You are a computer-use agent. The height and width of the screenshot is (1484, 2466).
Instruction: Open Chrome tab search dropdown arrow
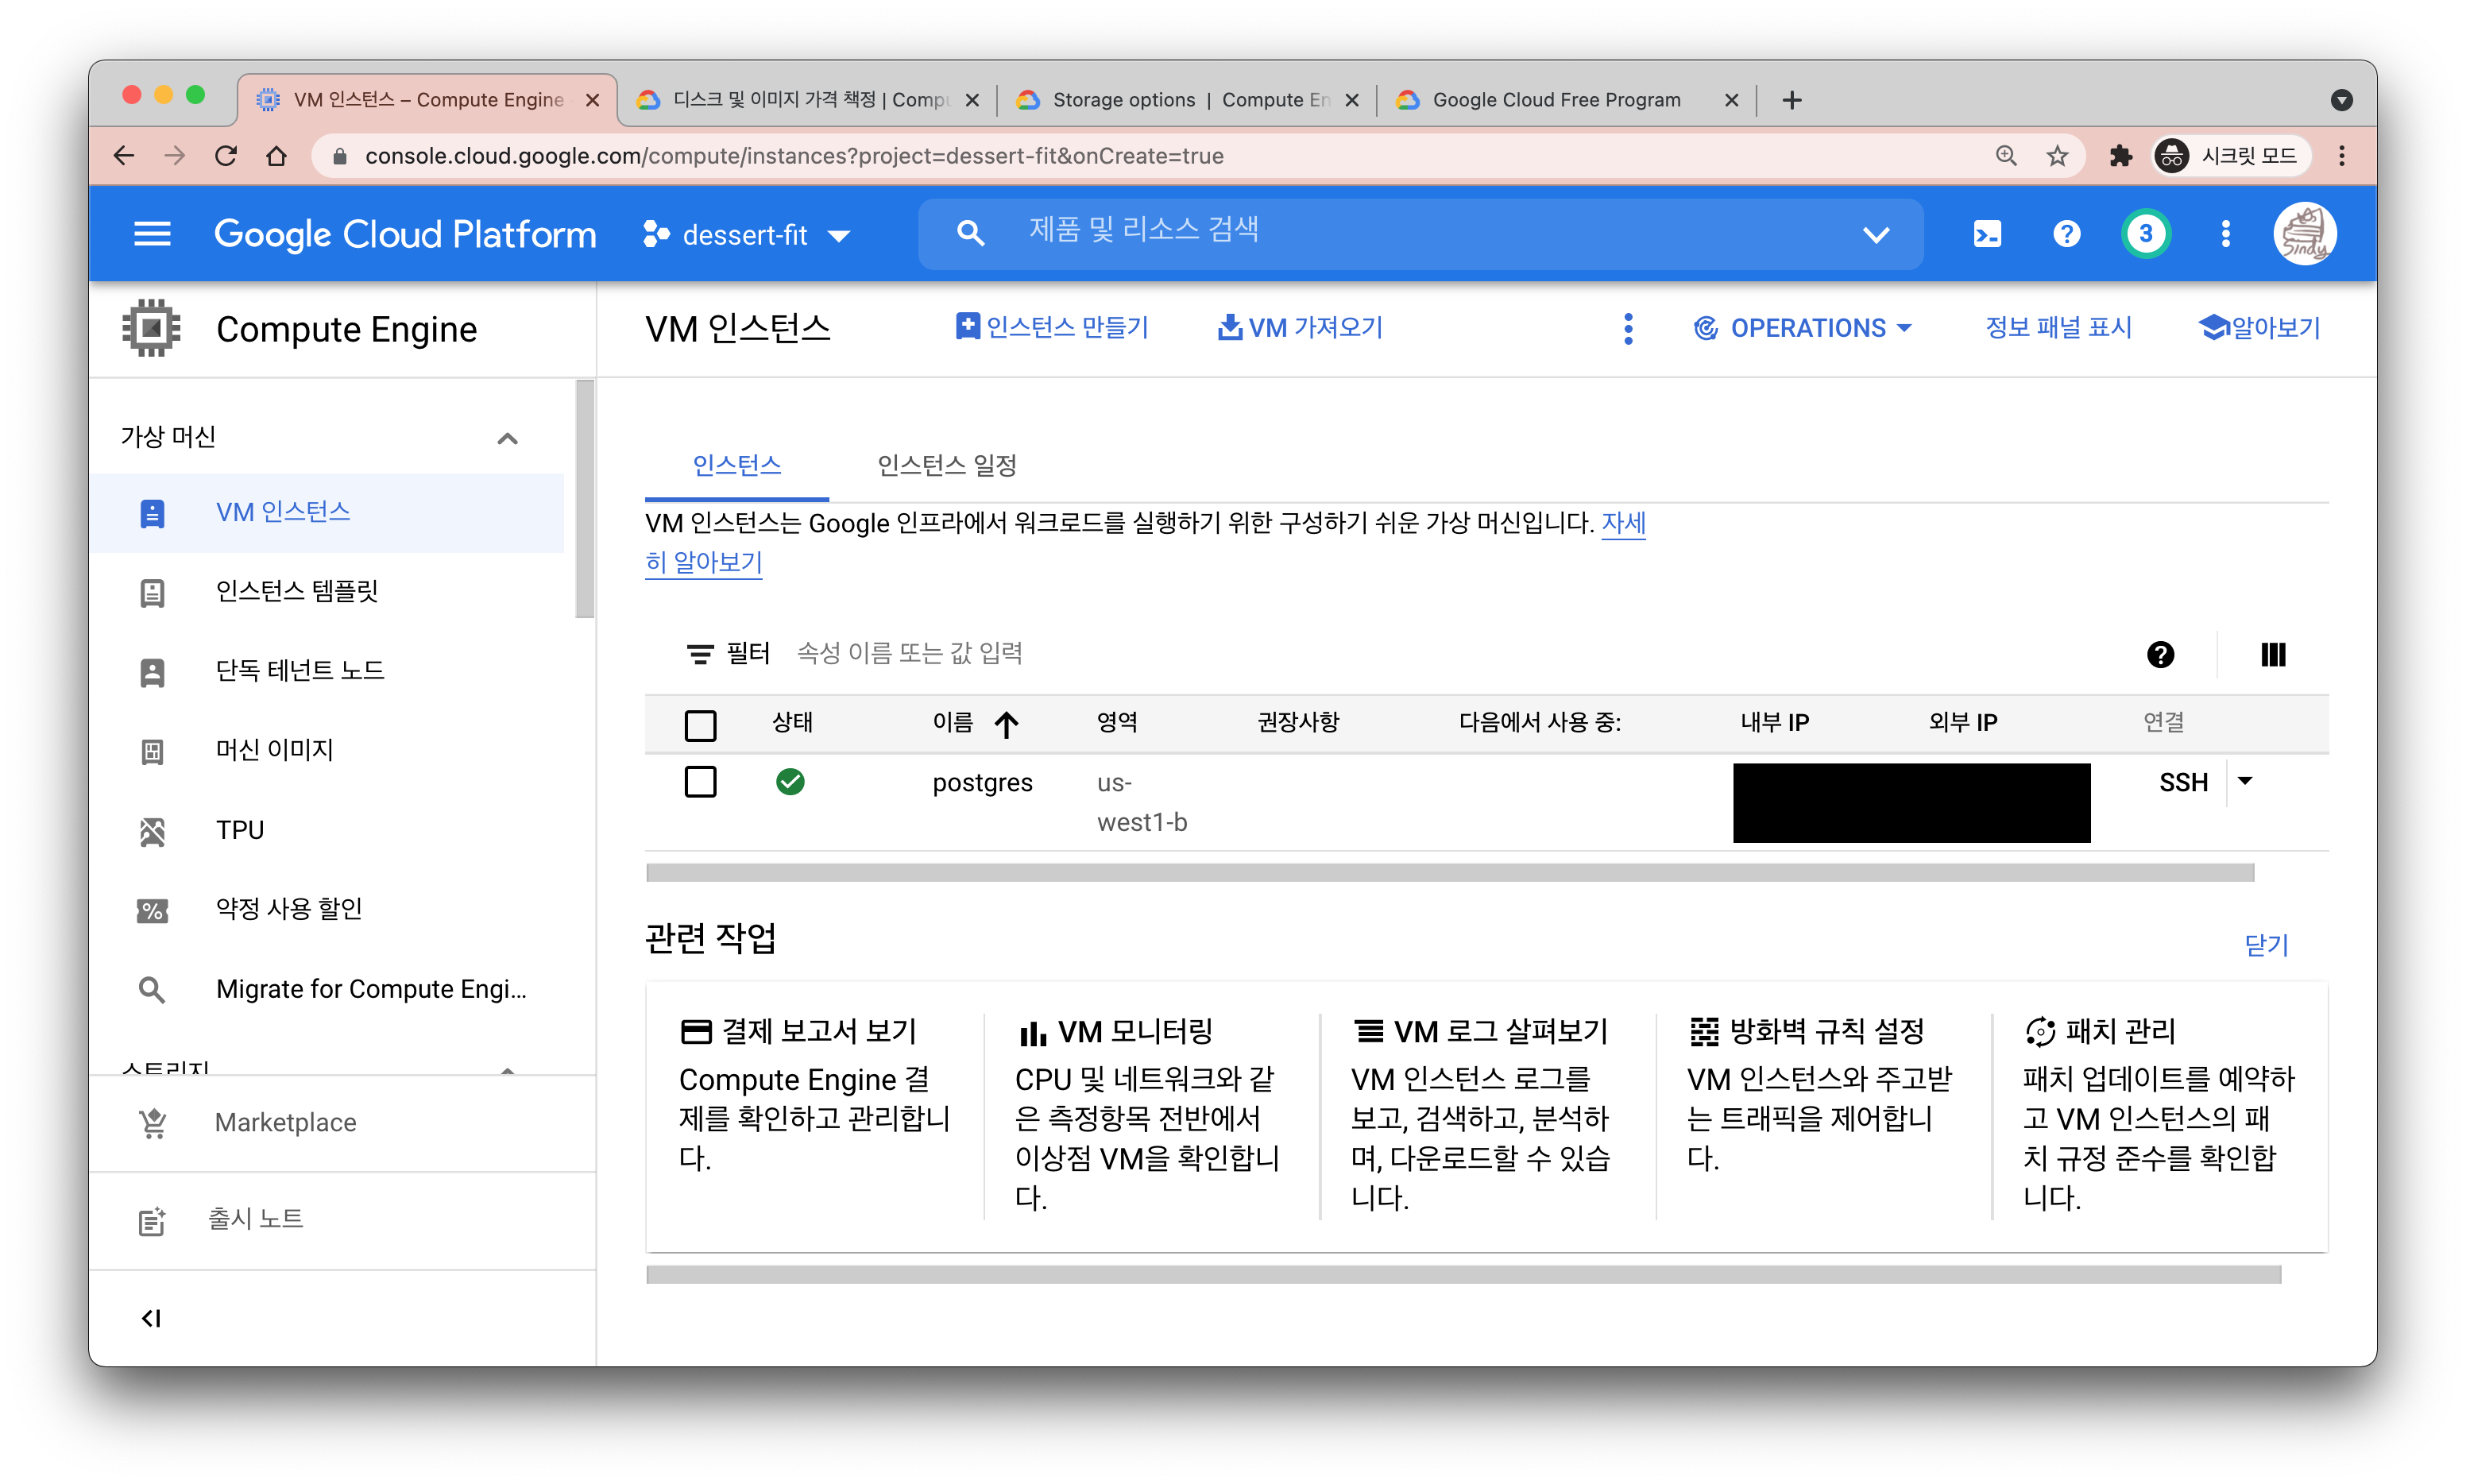2341,100
